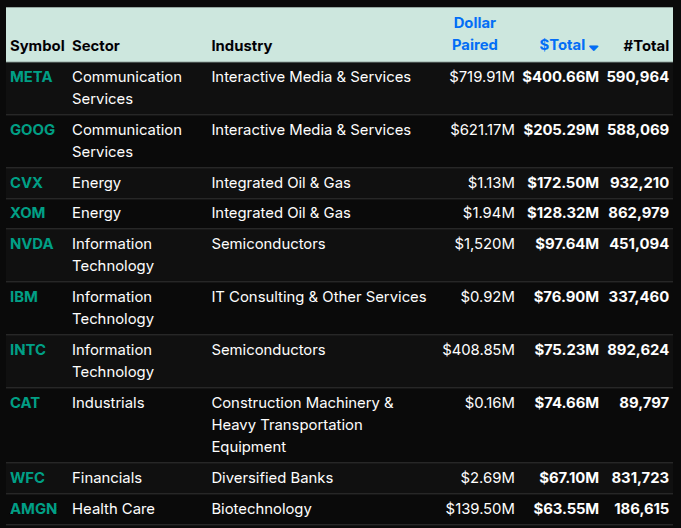Open the WFC ticker link
This screenshot has width=681, height=528.
point(27,478)
